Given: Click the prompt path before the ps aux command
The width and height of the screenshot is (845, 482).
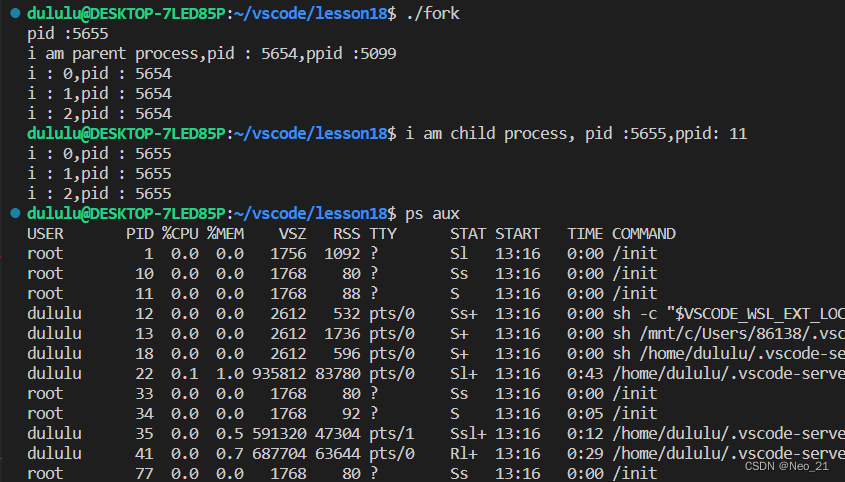Looking at the screenshot, I should [x=310, y=214].
